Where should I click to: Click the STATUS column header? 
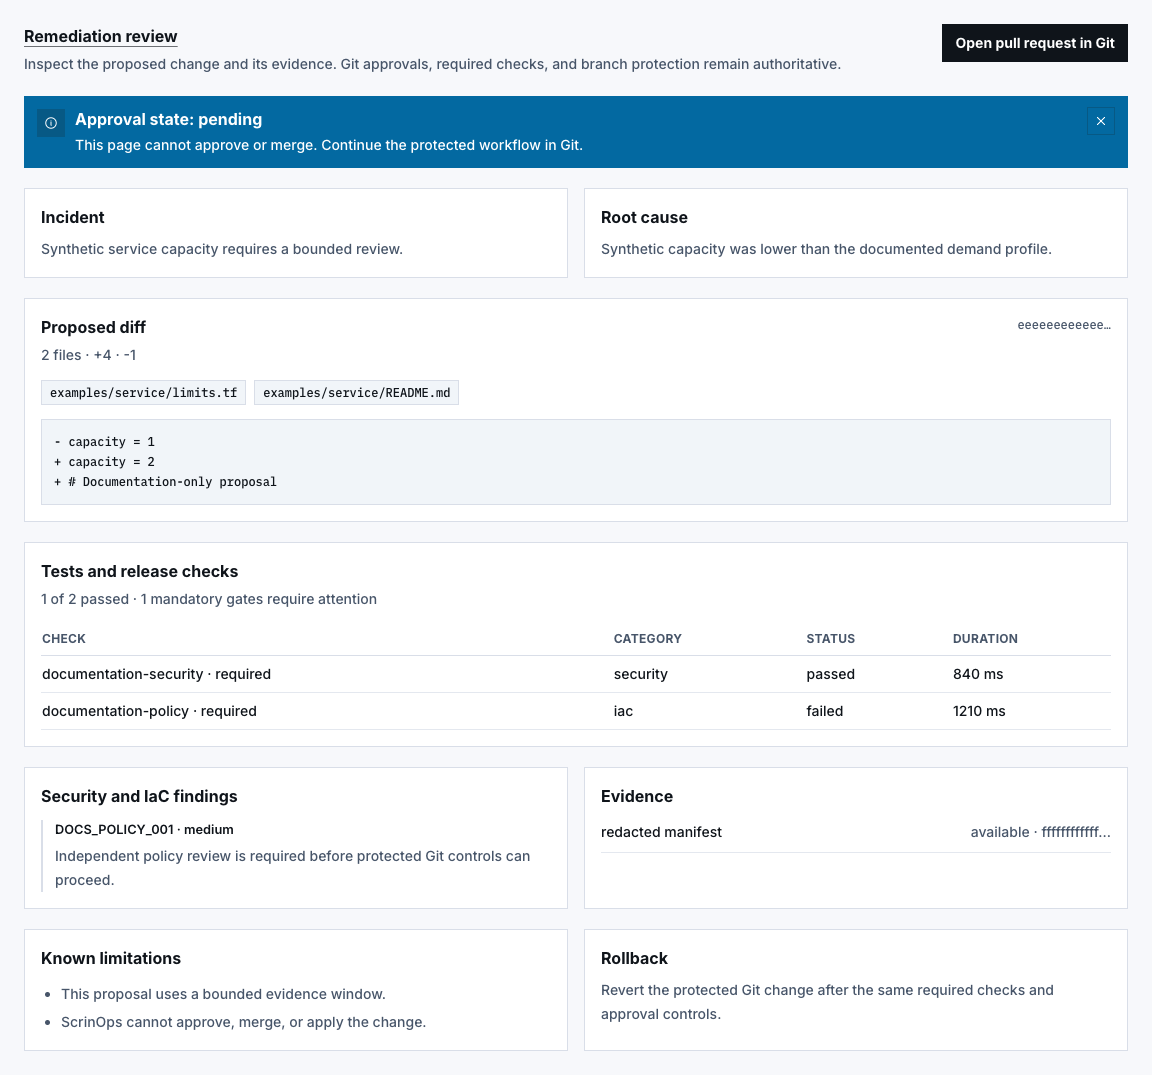point(830,639)
